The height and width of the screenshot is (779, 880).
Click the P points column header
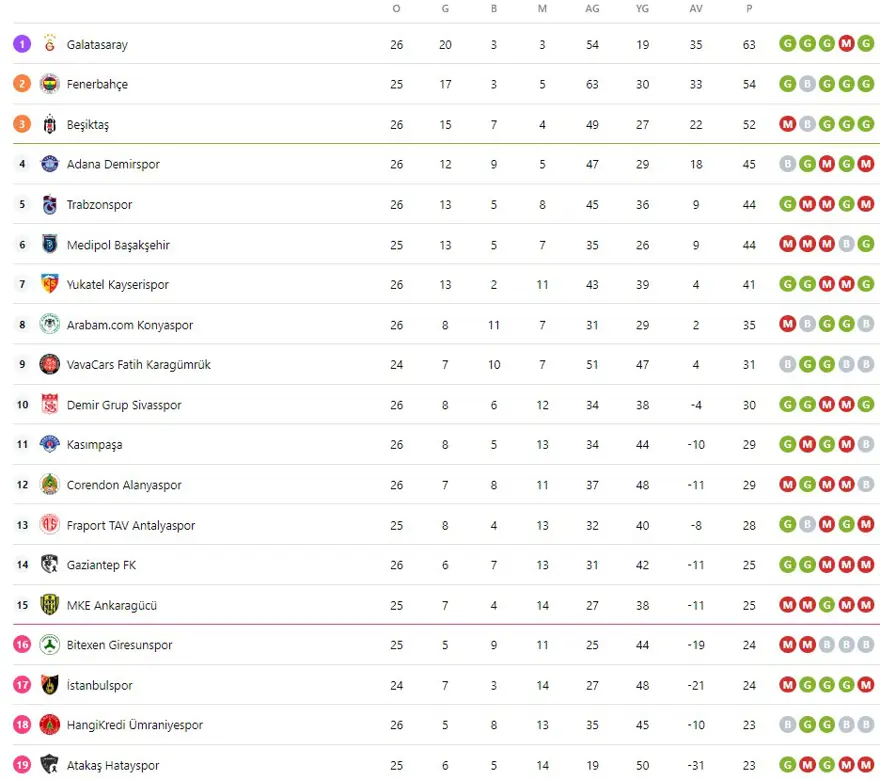tap(749, 9)
